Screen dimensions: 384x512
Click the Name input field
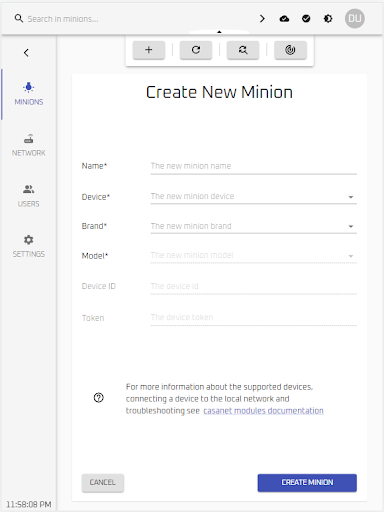[x=254, y=166]
